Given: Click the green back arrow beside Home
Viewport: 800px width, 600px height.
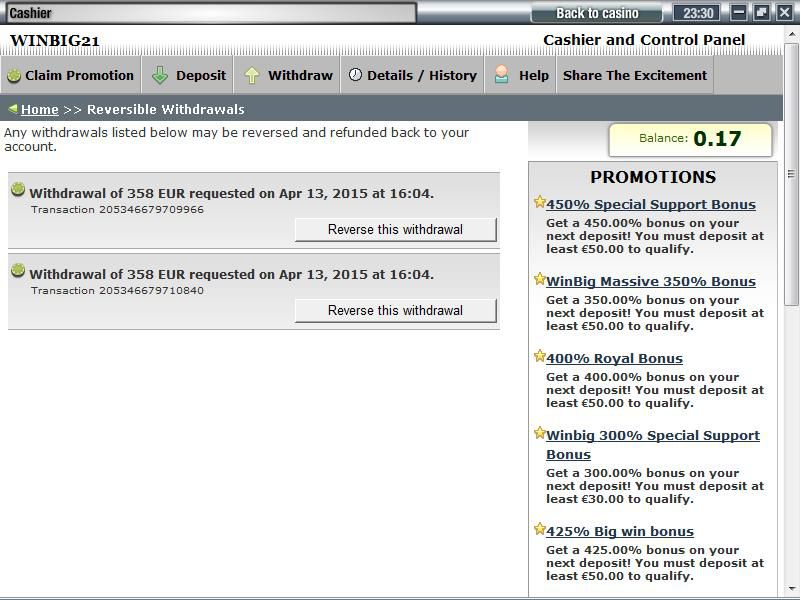Looking at the screenshot, I should pyautogui.click(x=13, y=108).
